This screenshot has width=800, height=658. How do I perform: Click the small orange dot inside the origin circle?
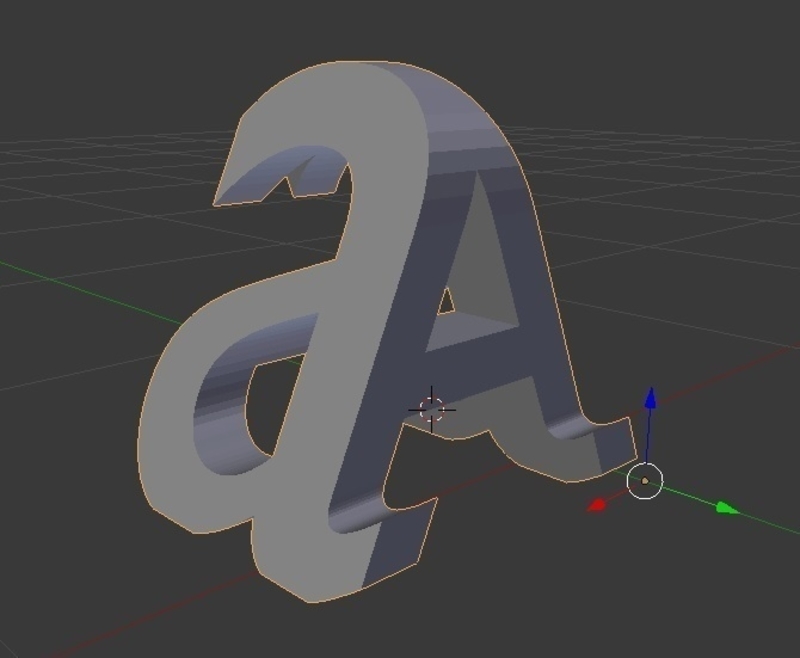[644, 482]
